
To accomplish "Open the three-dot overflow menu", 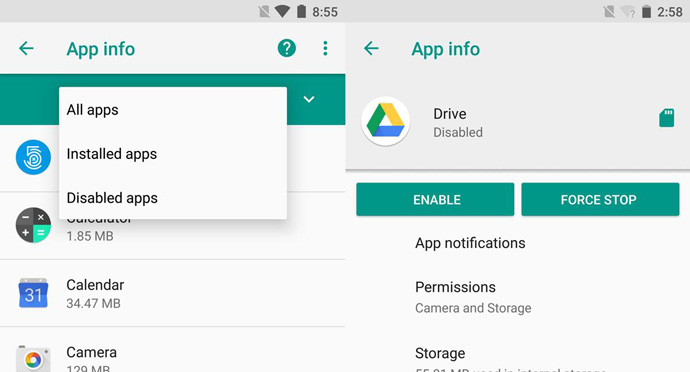I will 325,48.
